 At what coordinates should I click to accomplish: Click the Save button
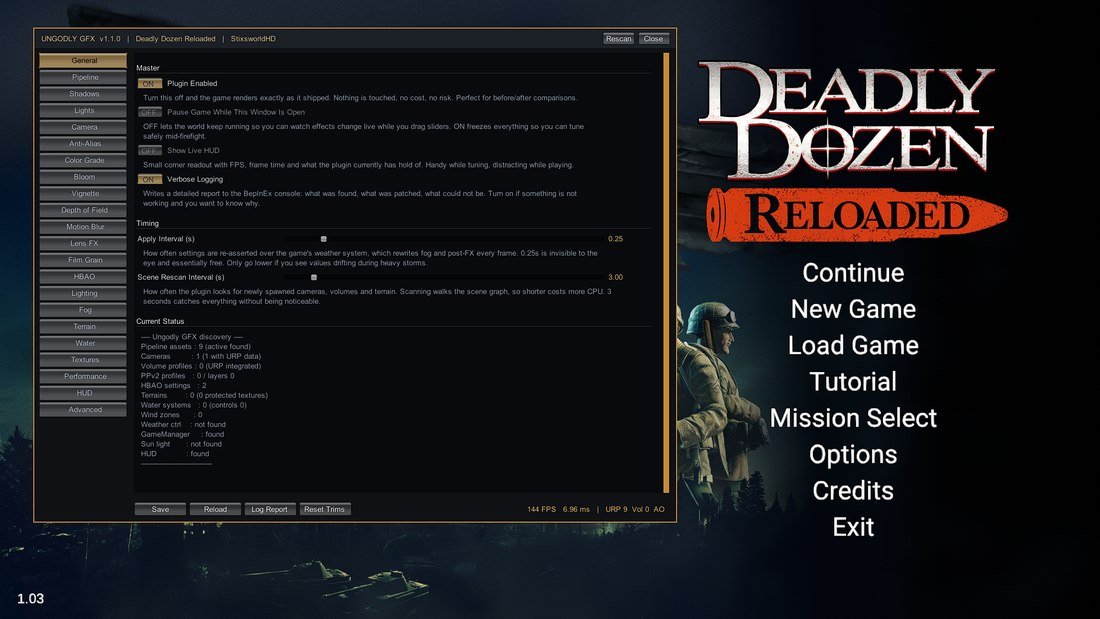coord(160,510)
